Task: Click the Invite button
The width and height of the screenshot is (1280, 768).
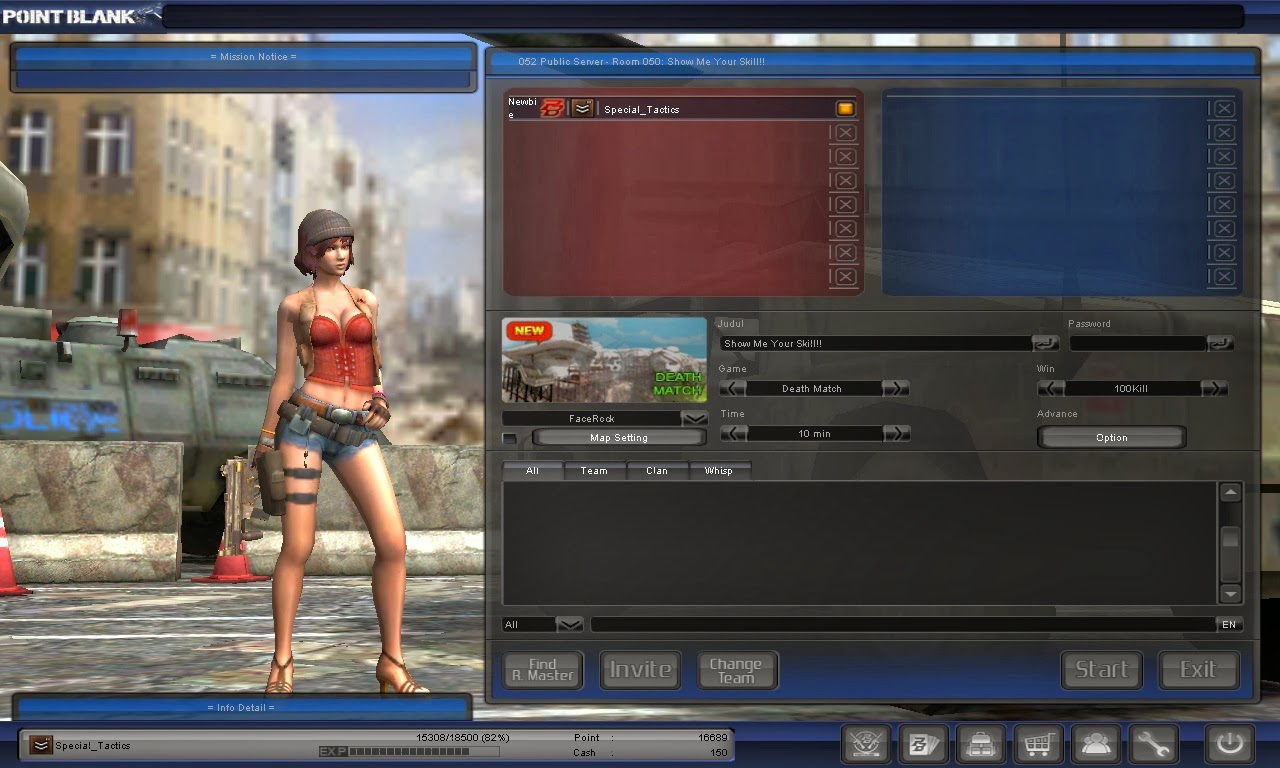Action: coord(640,670)
